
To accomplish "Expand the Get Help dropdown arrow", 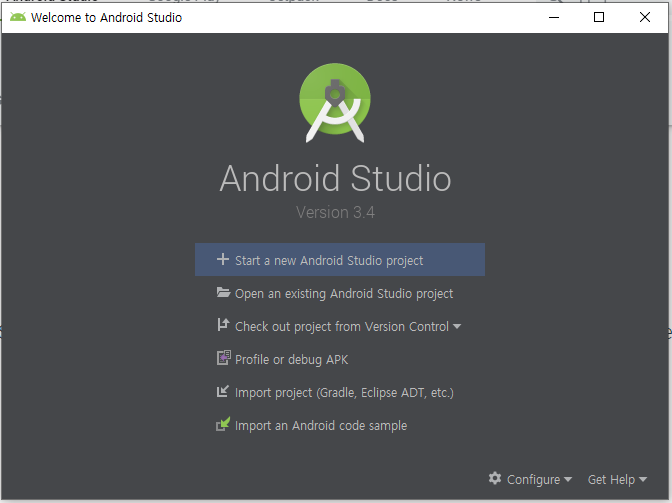I will (x=643, y=479).
